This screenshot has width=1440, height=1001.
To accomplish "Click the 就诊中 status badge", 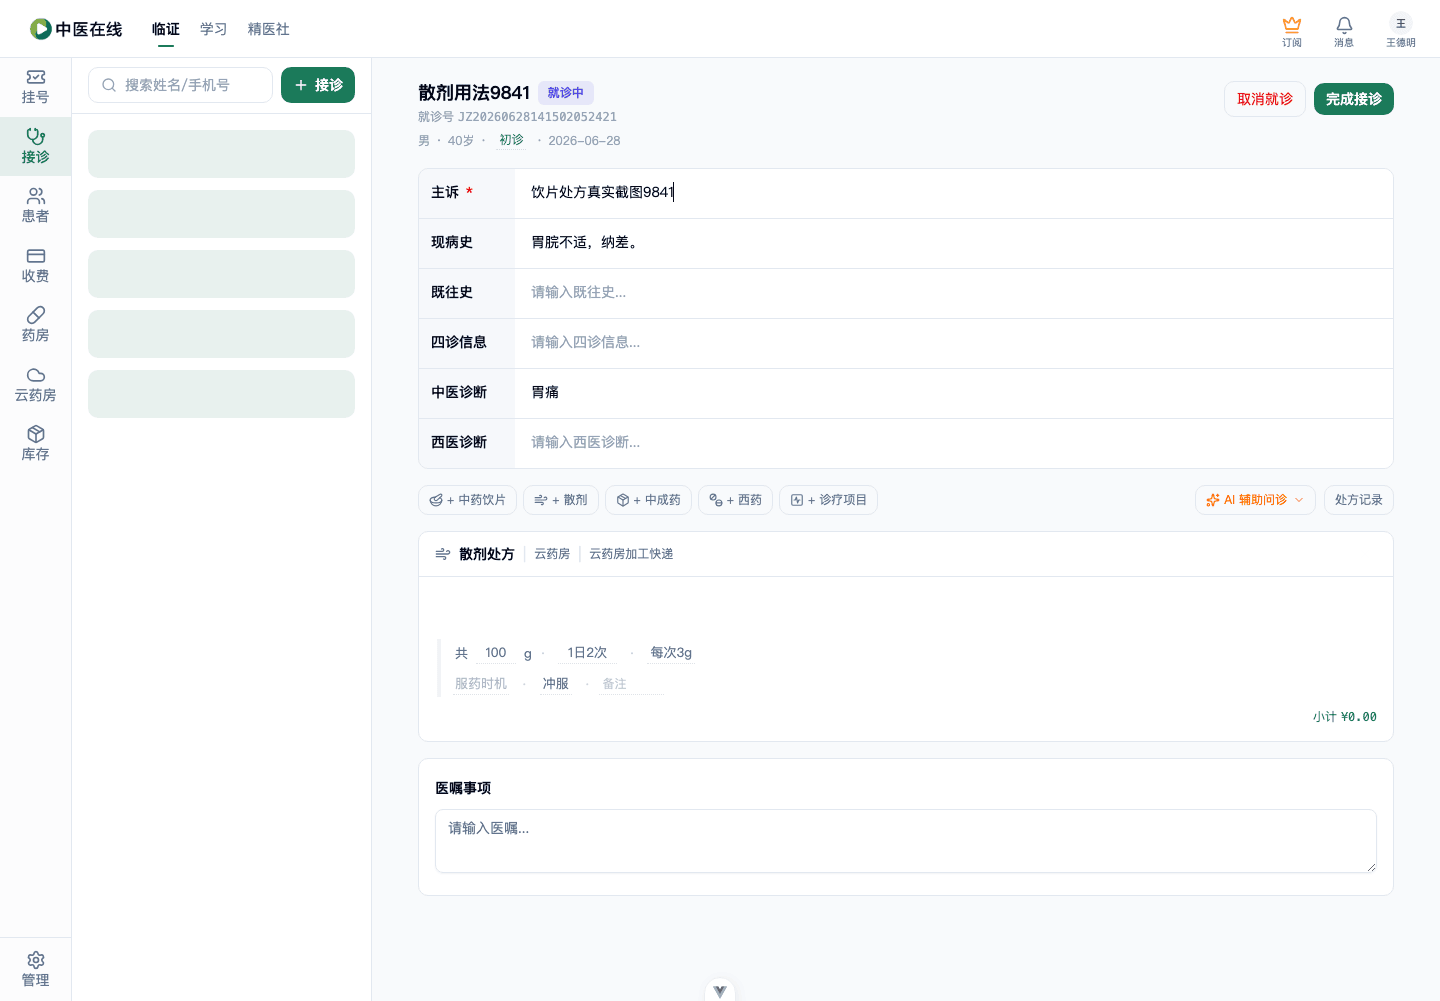I will pos(566,93).
